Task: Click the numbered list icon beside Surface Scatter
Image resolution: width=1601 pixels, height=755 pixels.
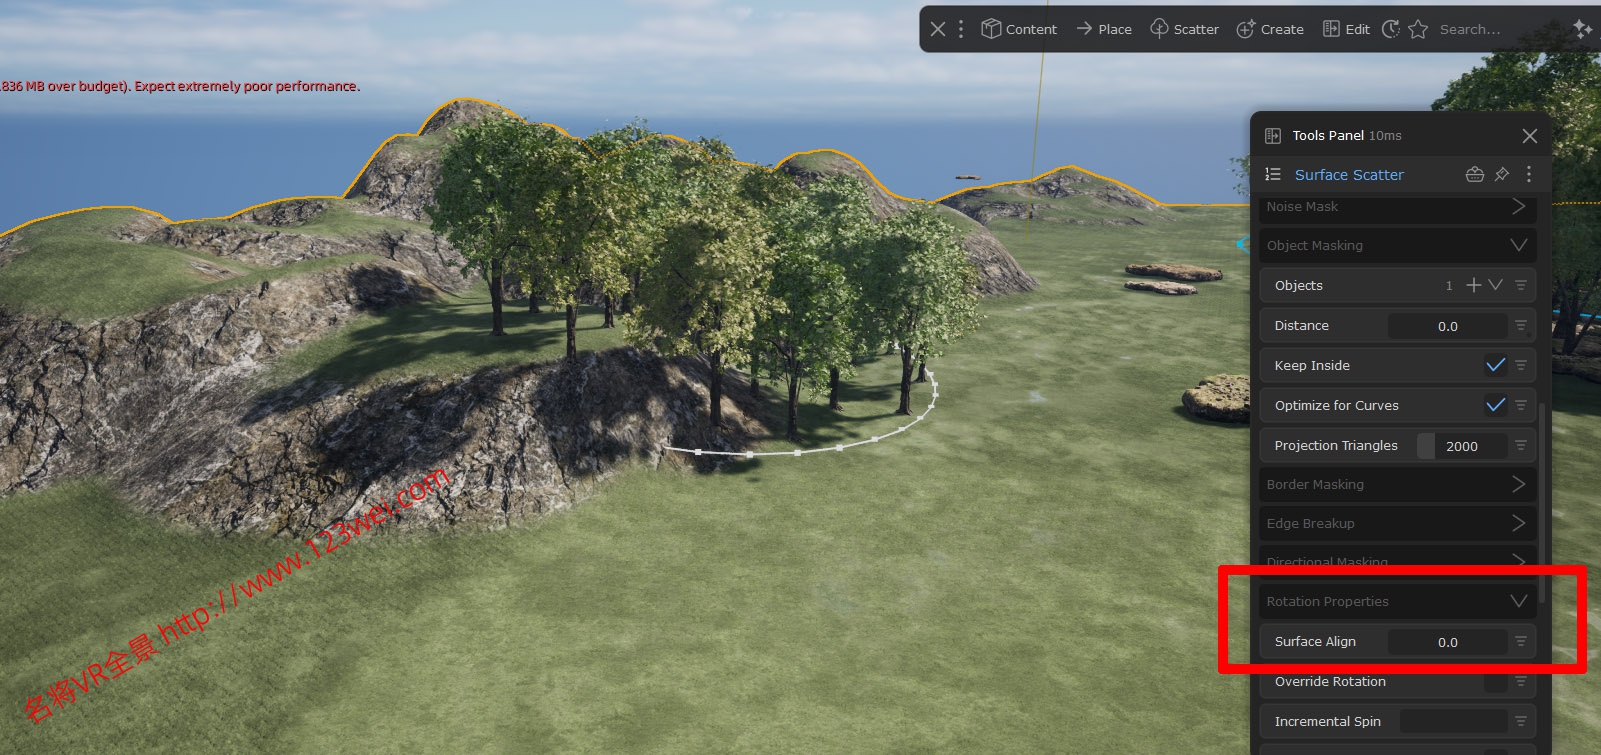Action: point(1273,174)
